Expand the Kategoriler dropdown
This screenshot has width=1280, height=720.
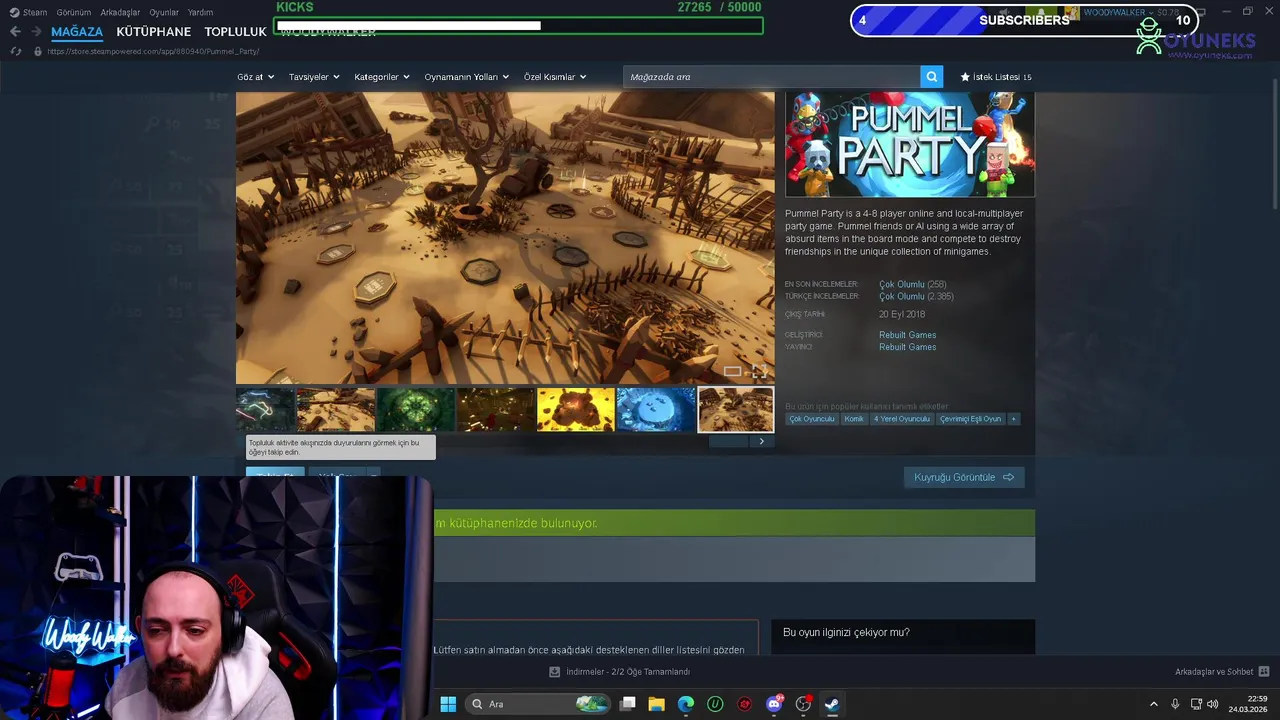click(x=382, y=77)
